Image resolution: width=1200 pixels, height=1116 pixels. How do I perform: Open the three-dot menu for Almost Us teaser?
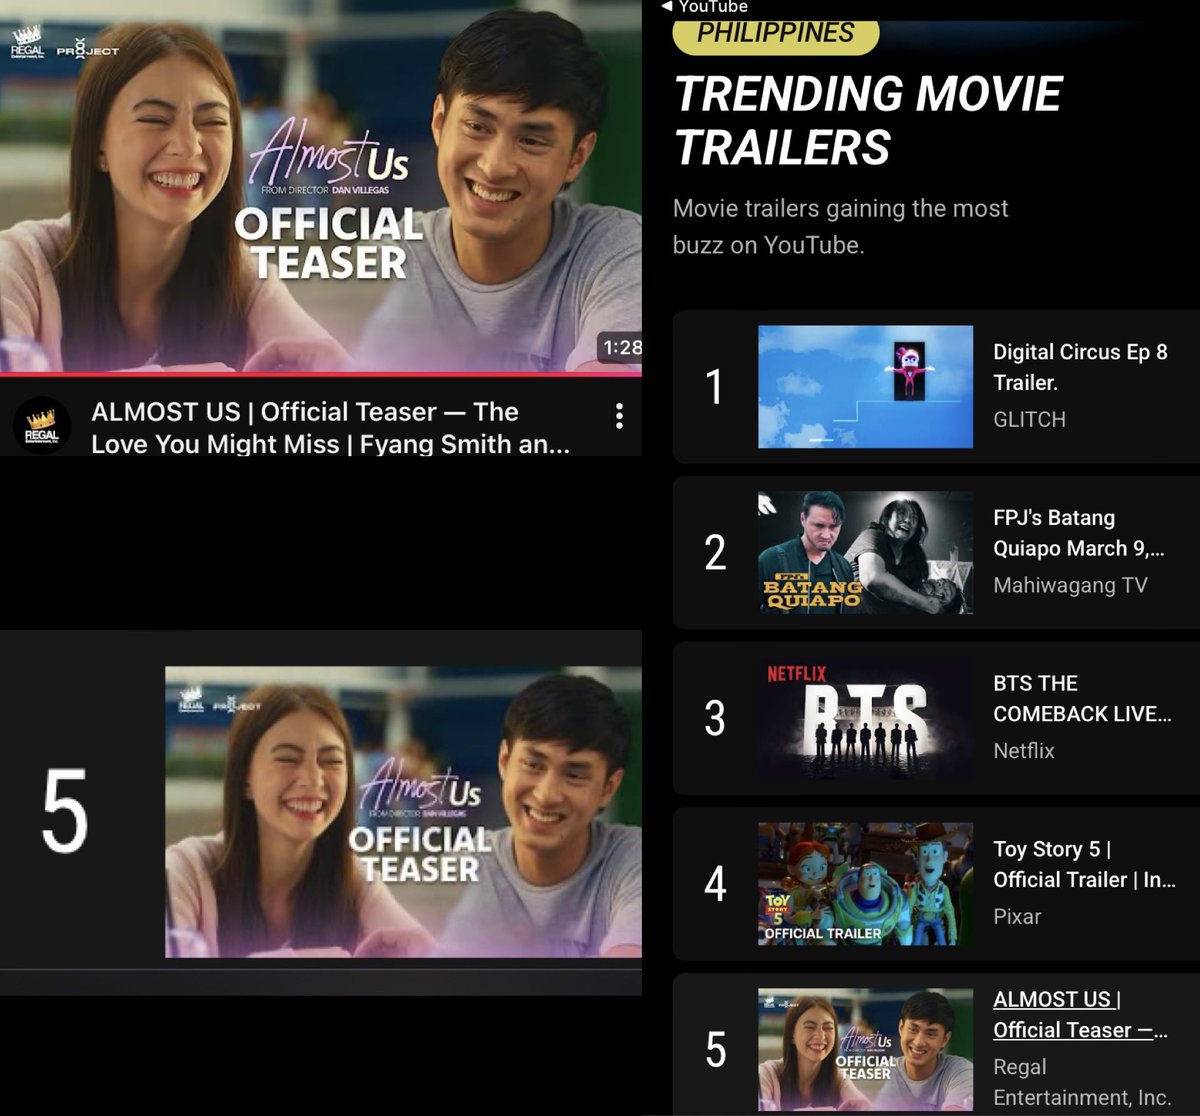pos(620,416)
